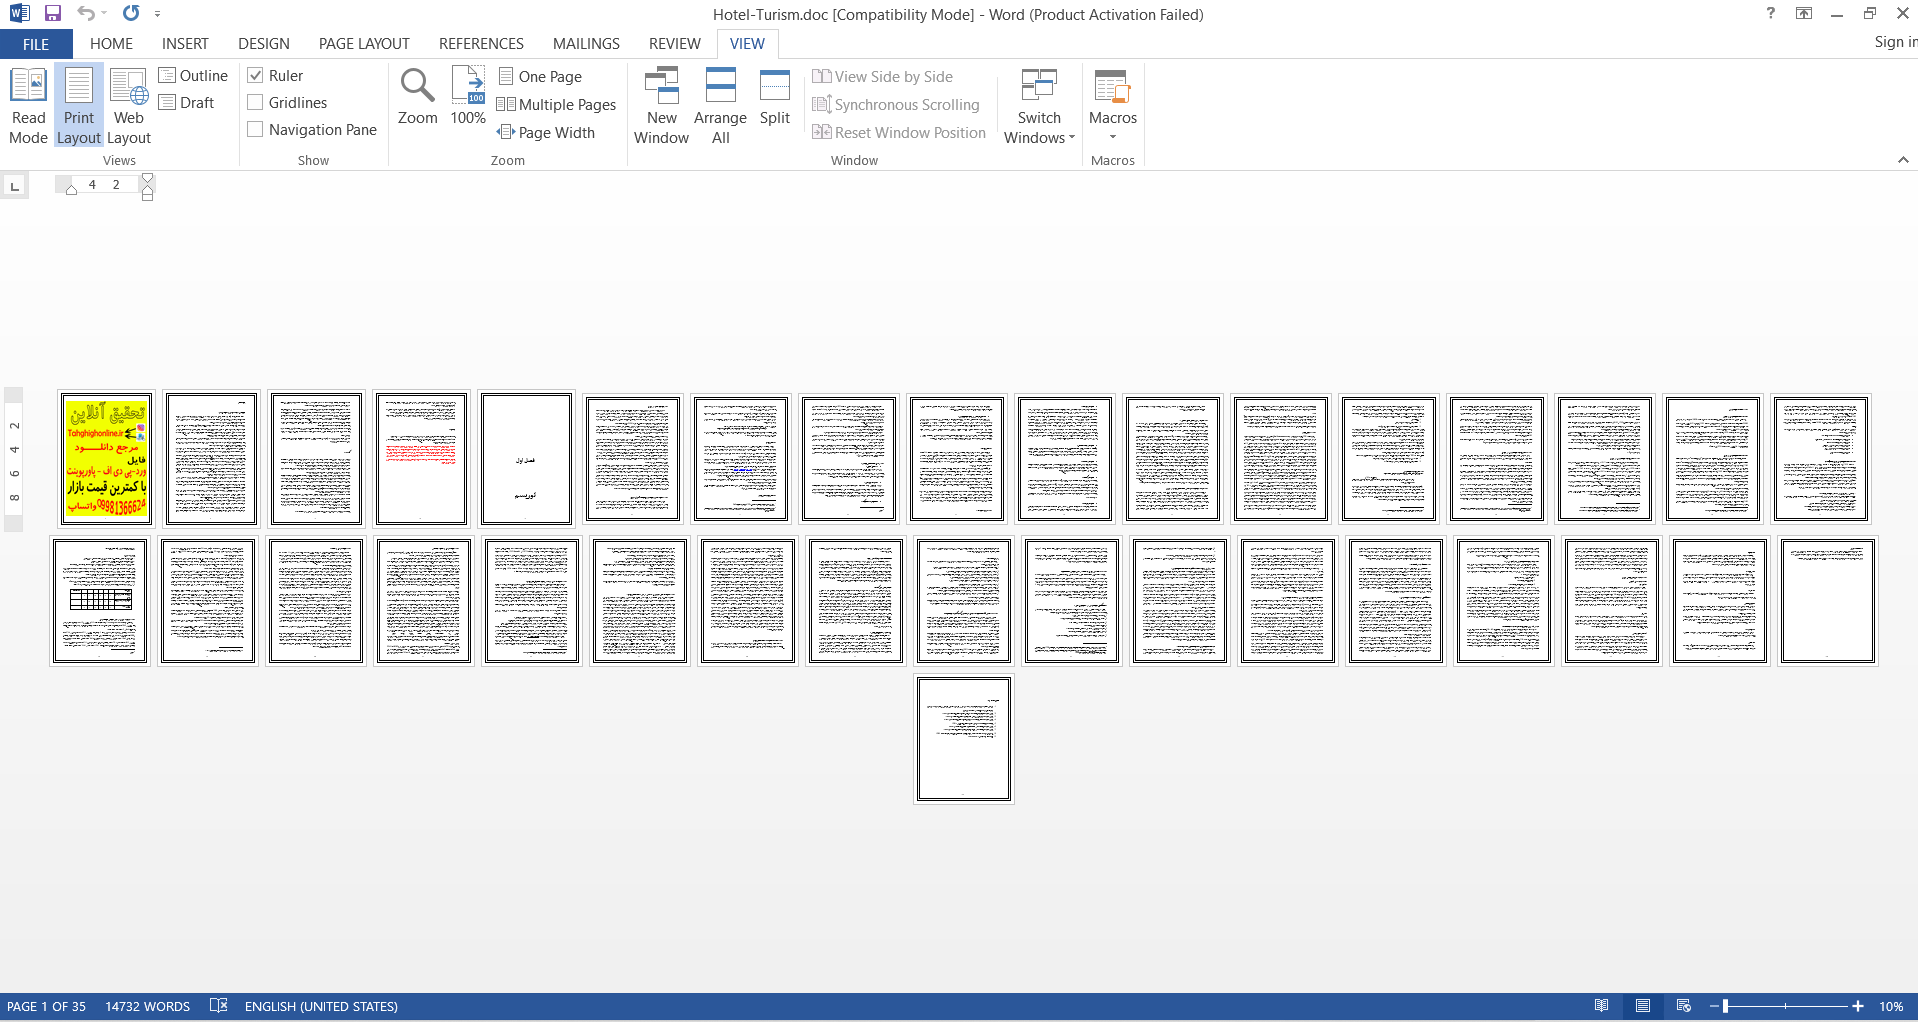Switch to Web Layout view
The image size is (1918, 1022).
[129, 106]
